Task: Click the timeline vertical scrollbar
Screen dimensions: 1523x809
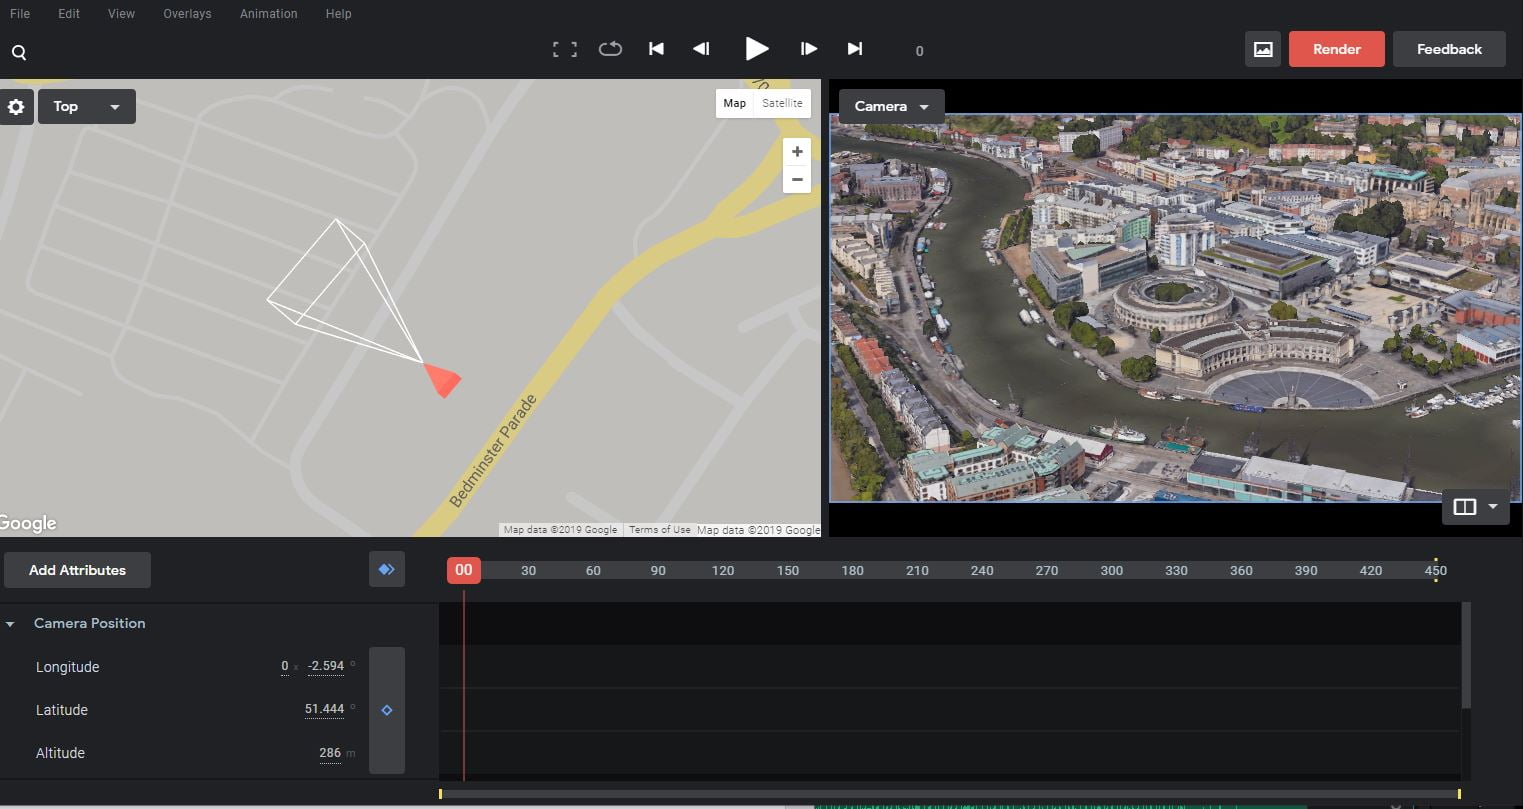Action: [1466, 655]
